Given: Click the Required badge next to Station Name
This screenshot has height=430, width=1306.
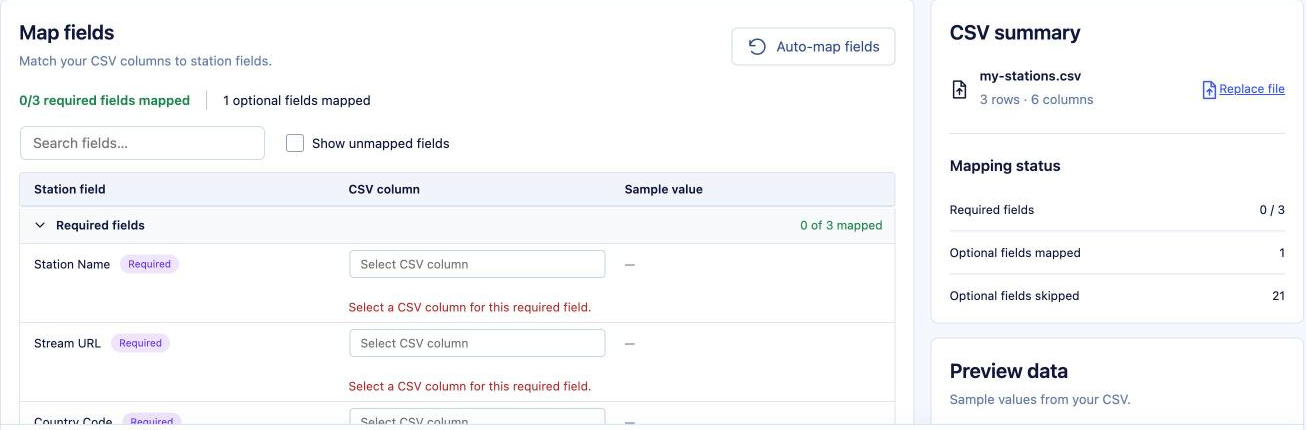Looking at the screenshot, I should 150,264.
